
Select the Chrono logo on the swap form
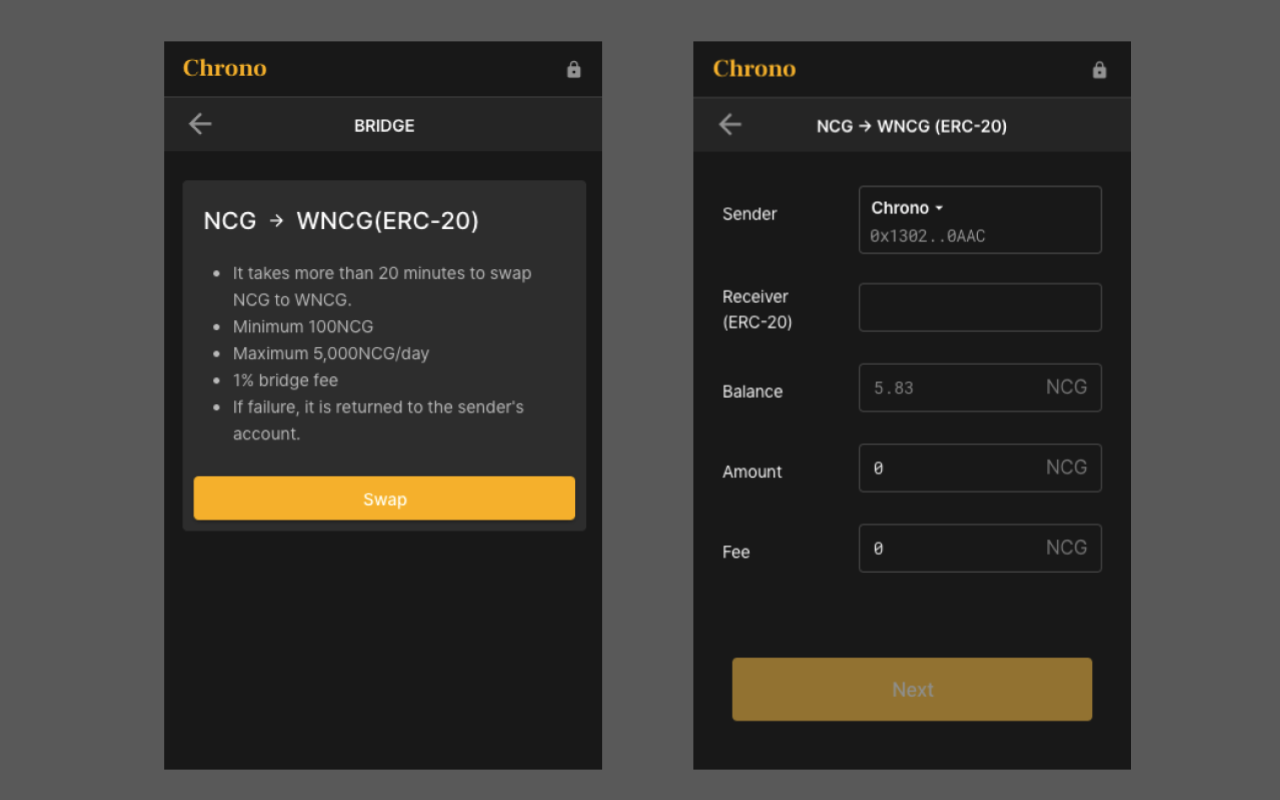754,68
